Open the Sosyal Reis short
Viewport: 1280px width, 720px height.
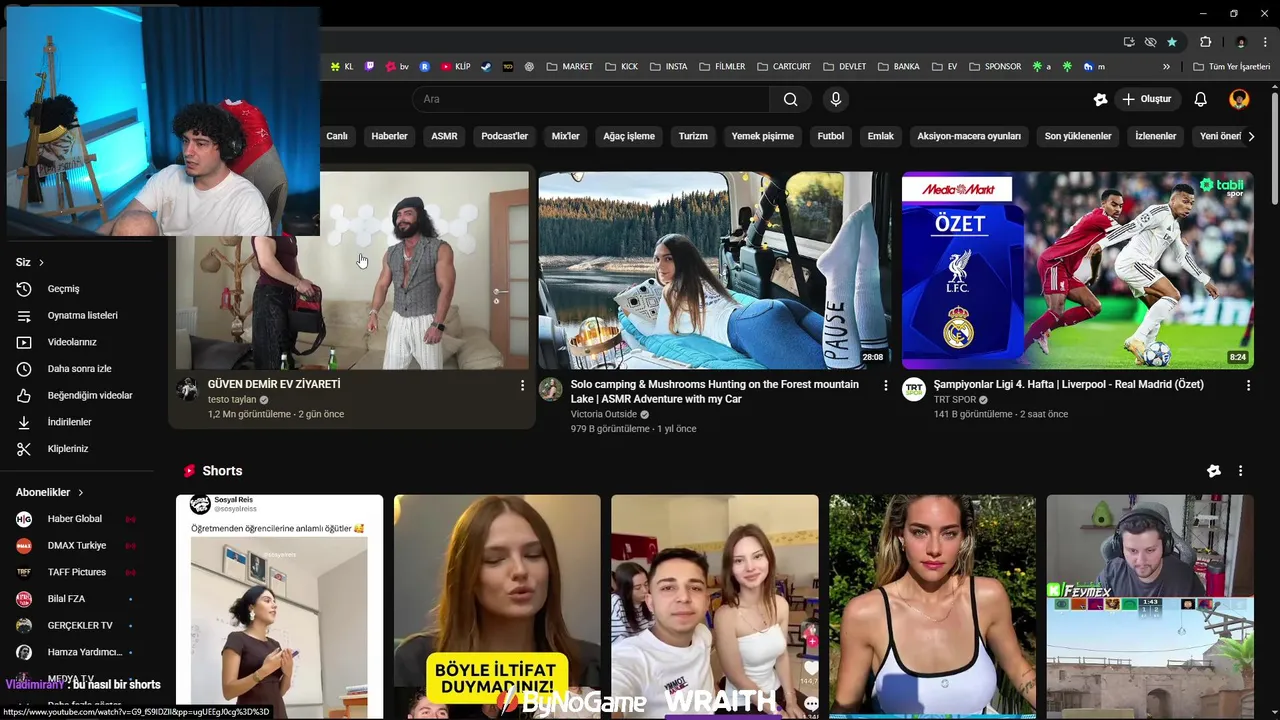(279, 606)
